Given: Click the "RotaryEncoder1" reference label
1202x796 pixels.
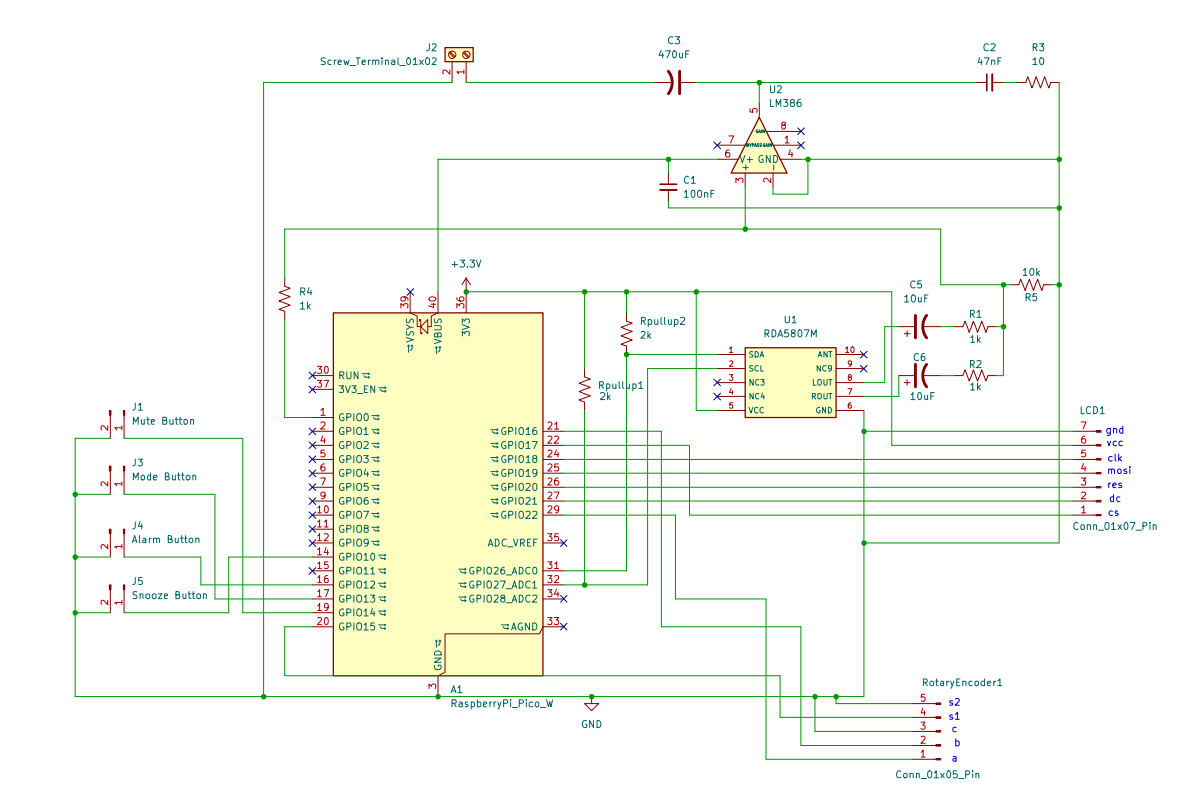Looking at the screenshot, I should point(962,682).
